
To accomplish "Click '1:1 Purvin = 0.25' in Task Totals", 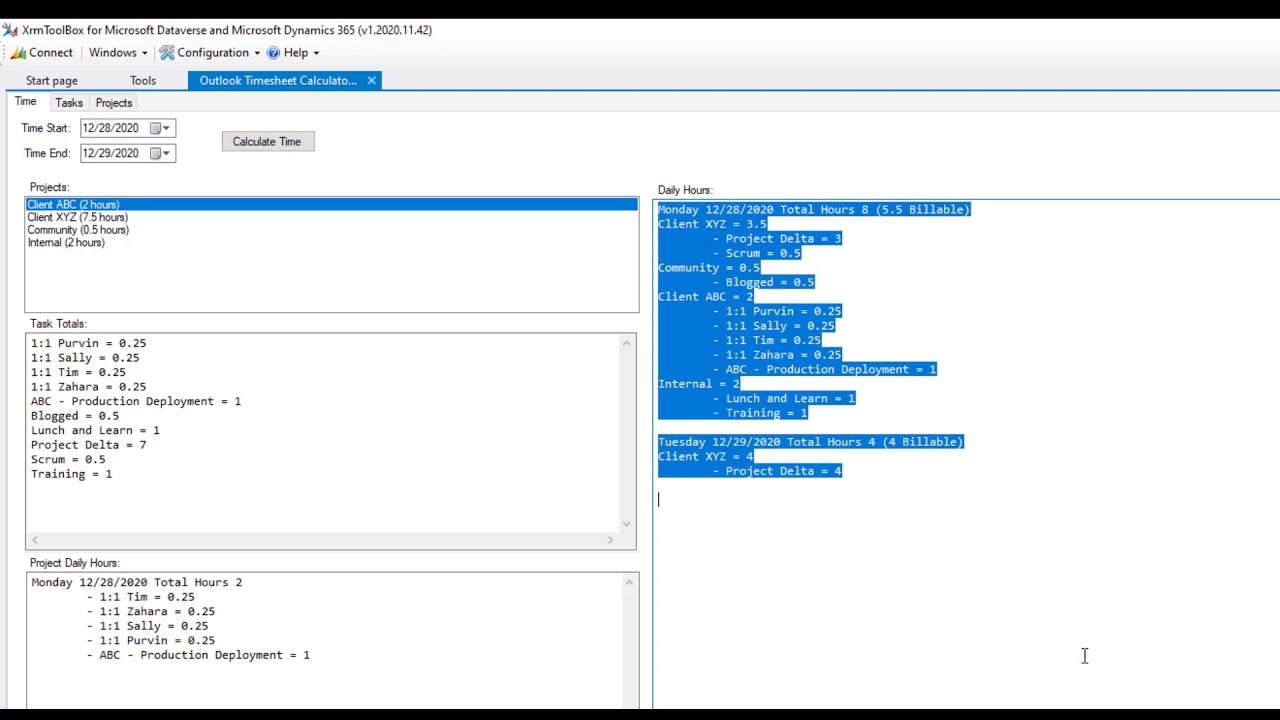I will click(88, 343).
